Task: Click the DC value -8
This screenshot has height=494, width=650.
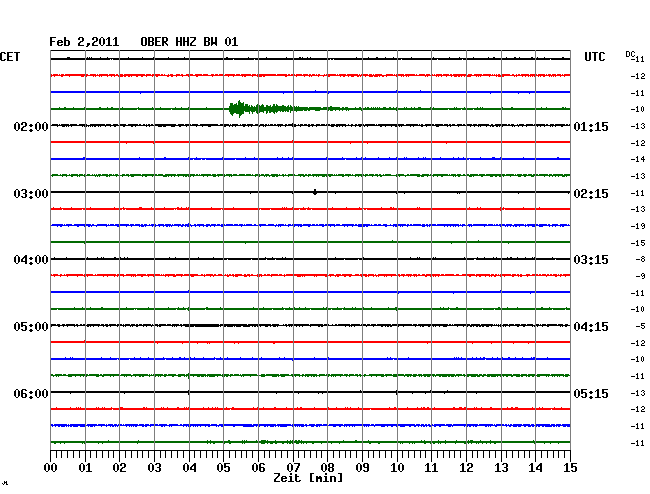Action: coord(640,259)
